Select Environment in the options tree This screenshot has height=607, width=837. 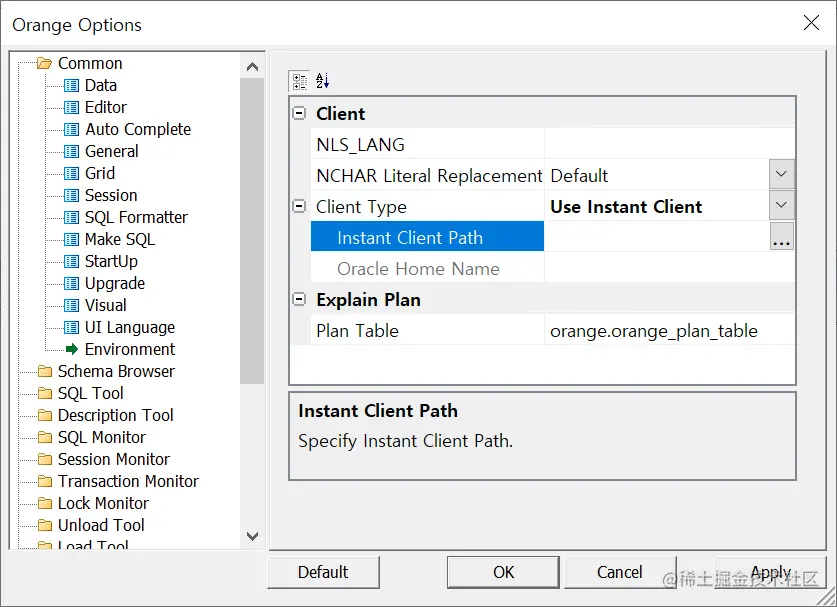click(130, 349)
